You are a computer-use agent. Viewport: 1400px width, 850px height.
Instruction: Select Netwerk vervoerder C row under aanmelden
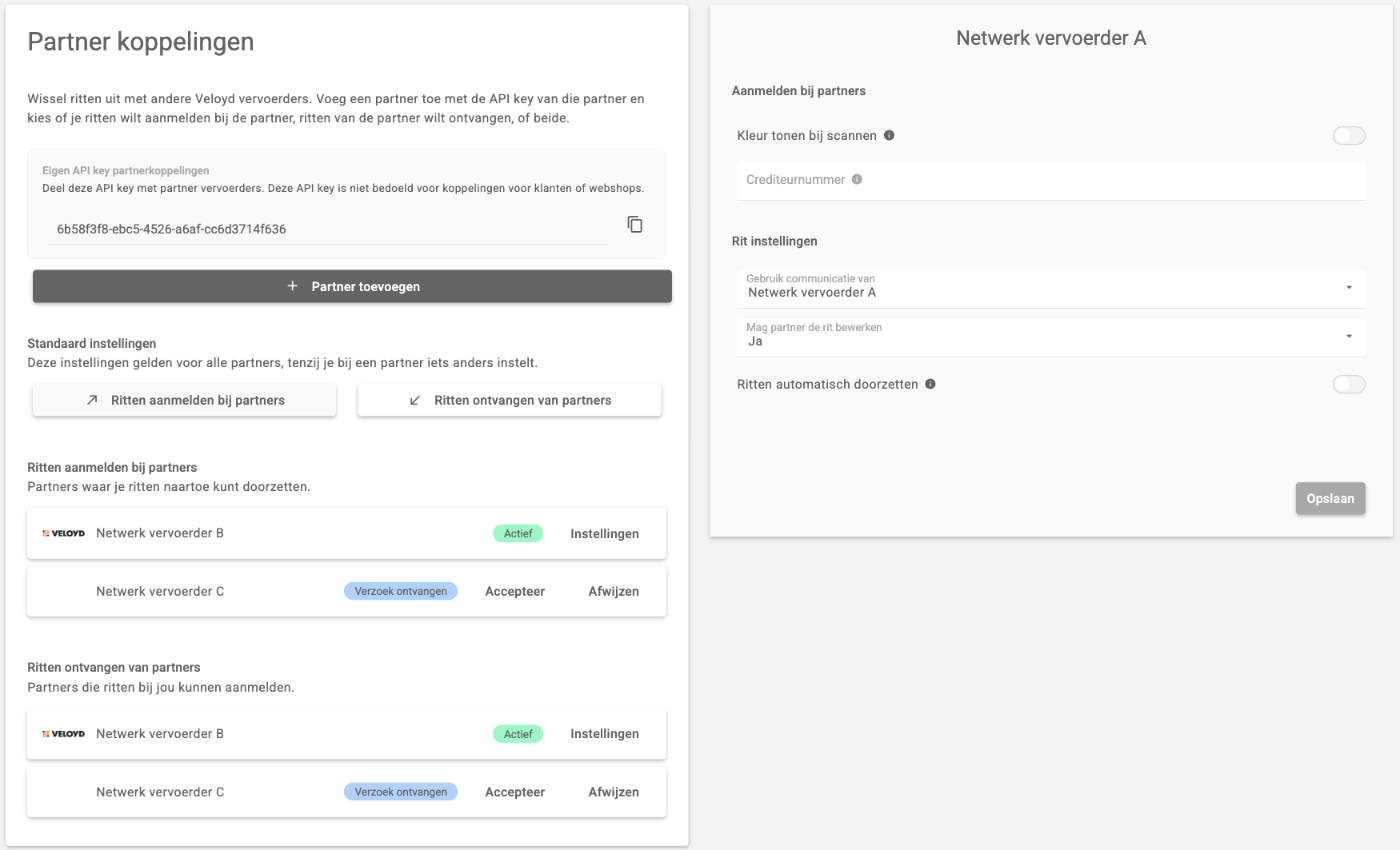(346, 592)
